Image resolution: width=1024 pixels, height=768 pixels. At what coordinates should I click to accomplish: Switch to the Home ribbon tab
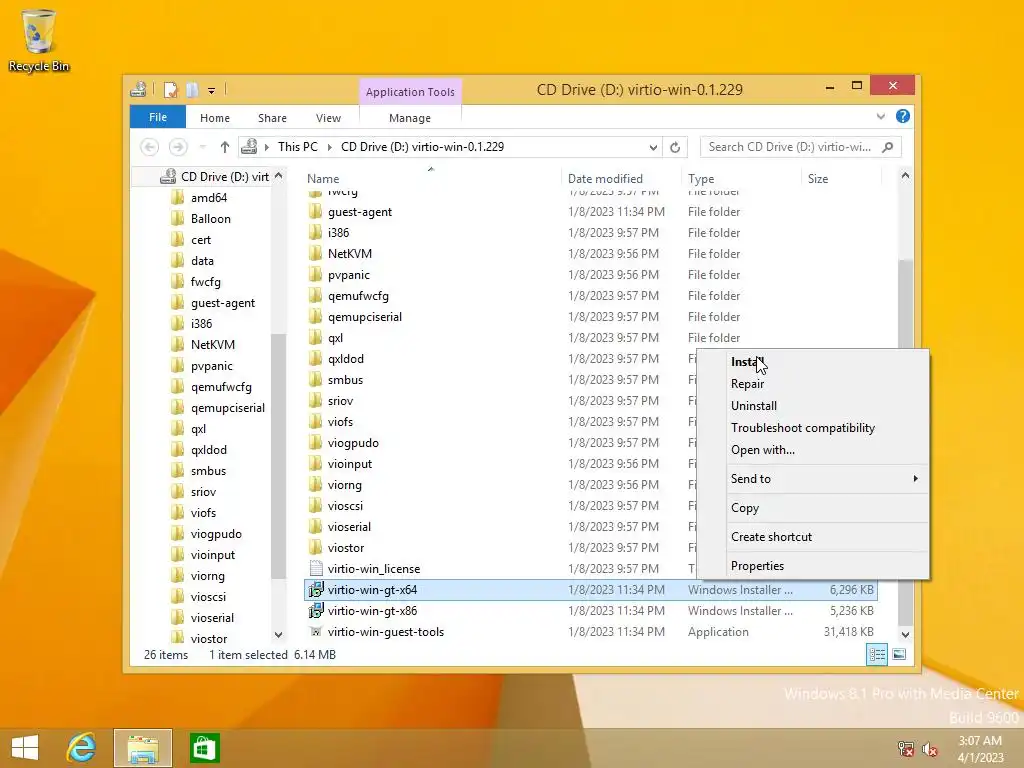(x=215, y=118)
